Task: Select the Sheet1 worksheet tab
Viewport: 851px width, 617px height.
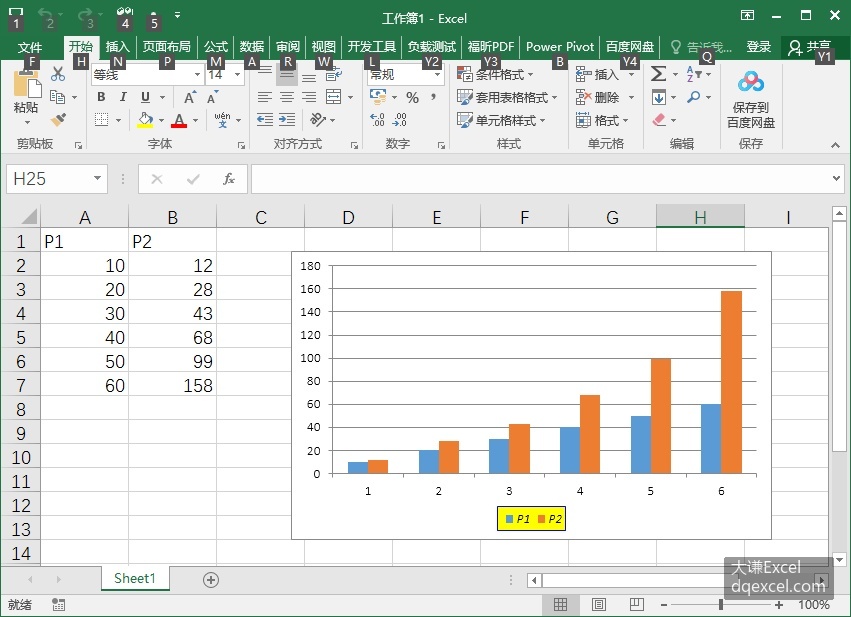Action: 135,578
